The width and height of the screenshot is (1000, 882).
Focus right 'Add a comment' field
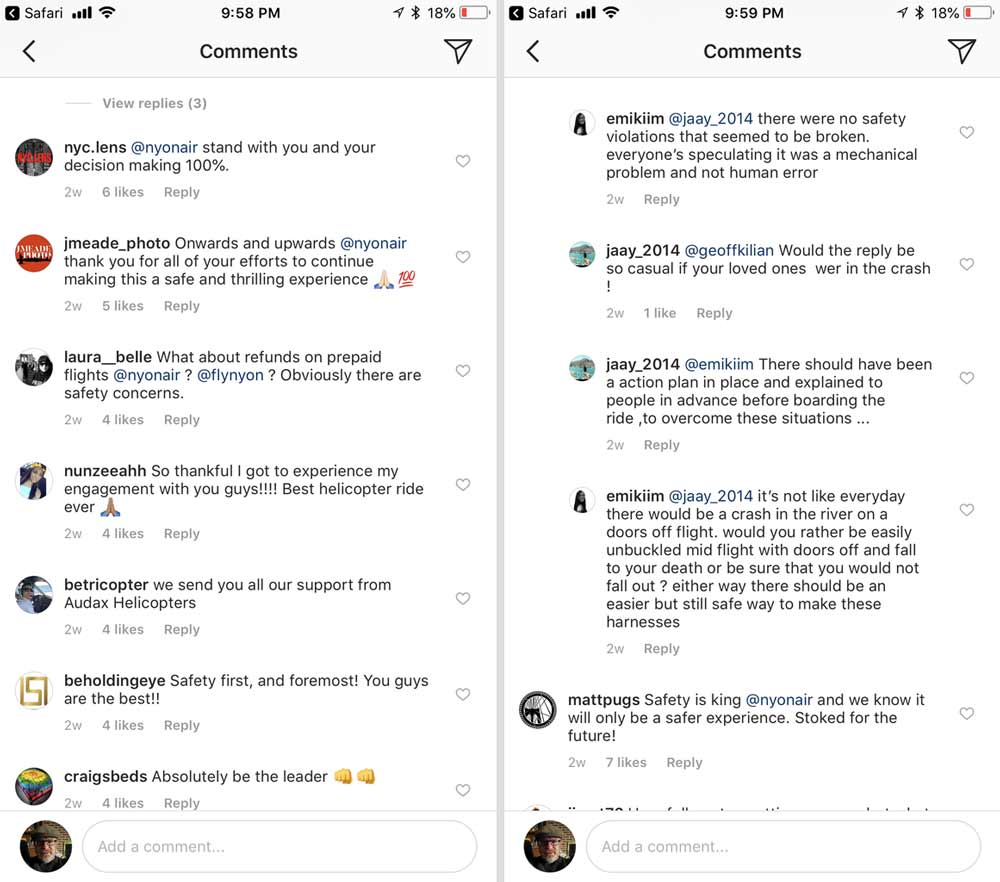point(782,846)
